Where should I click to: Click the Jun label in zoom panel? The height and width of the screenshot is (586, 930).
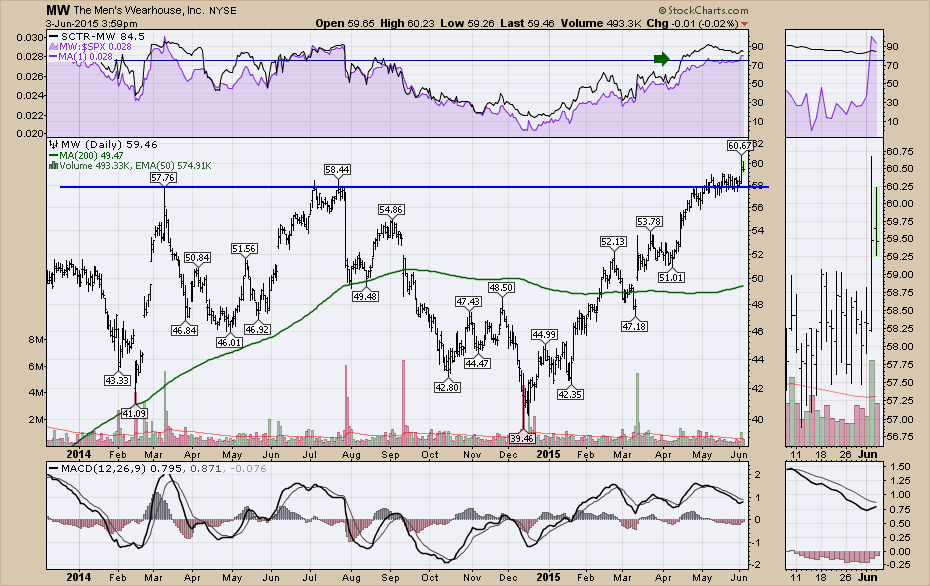click(x=868, y=454)
